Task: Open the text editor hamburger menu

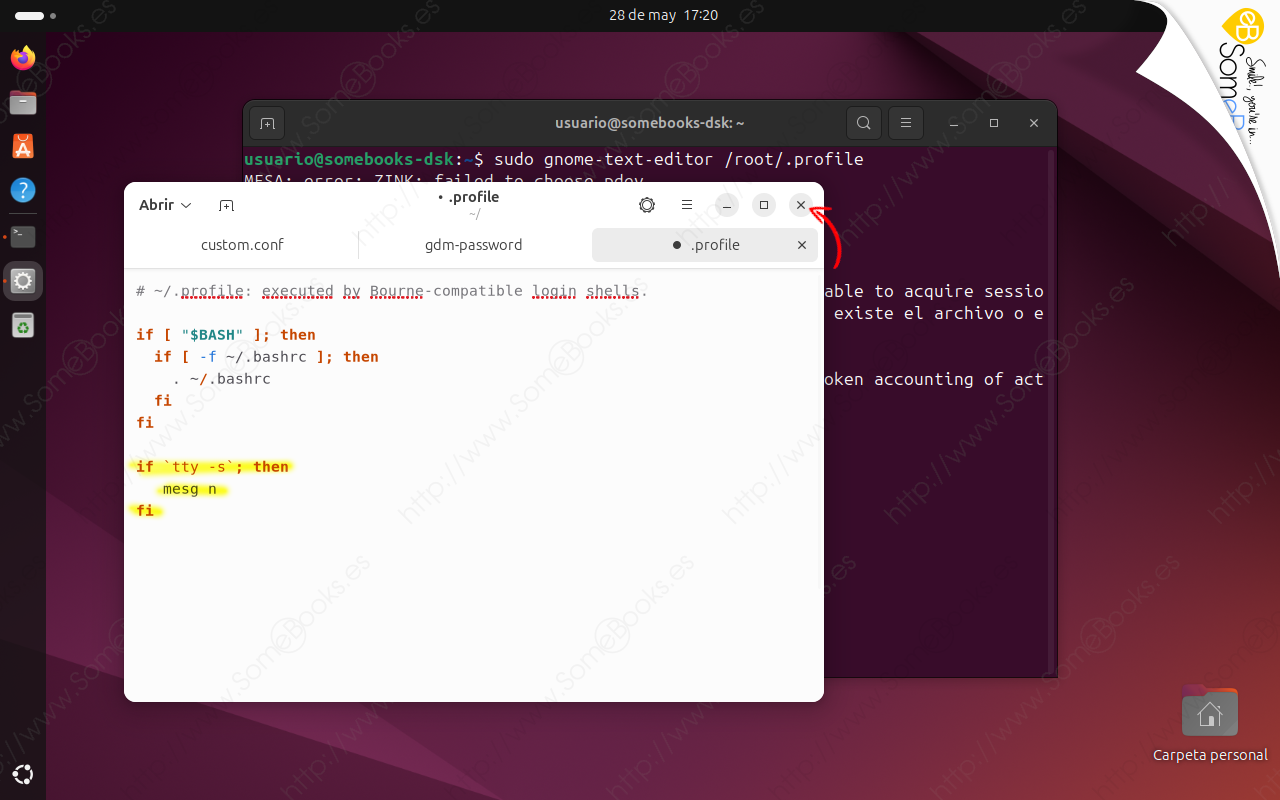Action: pos(687,205)
